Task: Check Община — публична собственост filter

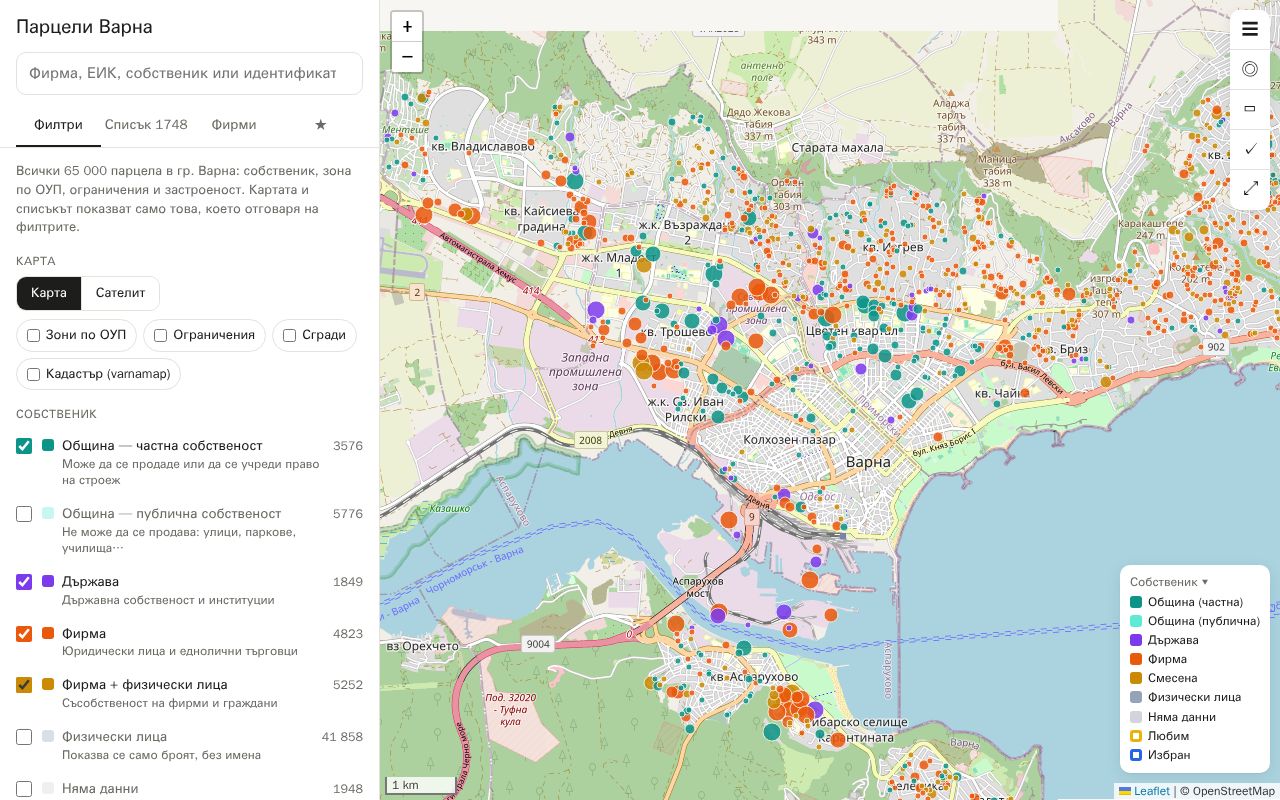Action: (x=24, y=514)
